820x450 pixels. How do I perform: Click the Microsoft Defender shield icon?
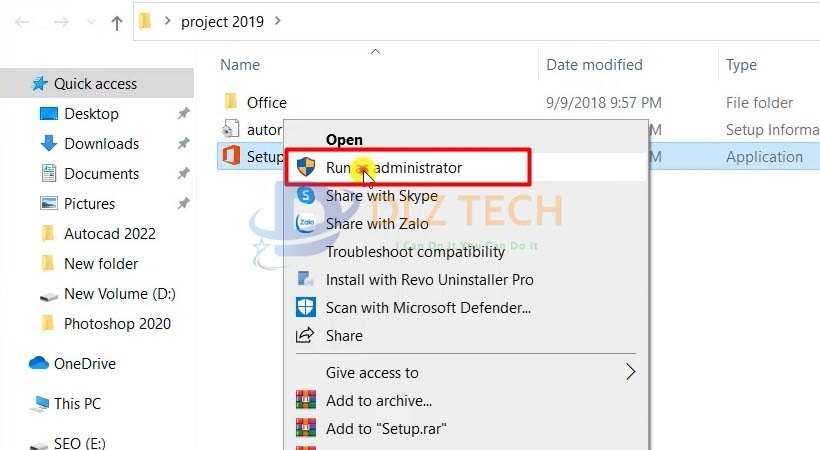305,307
